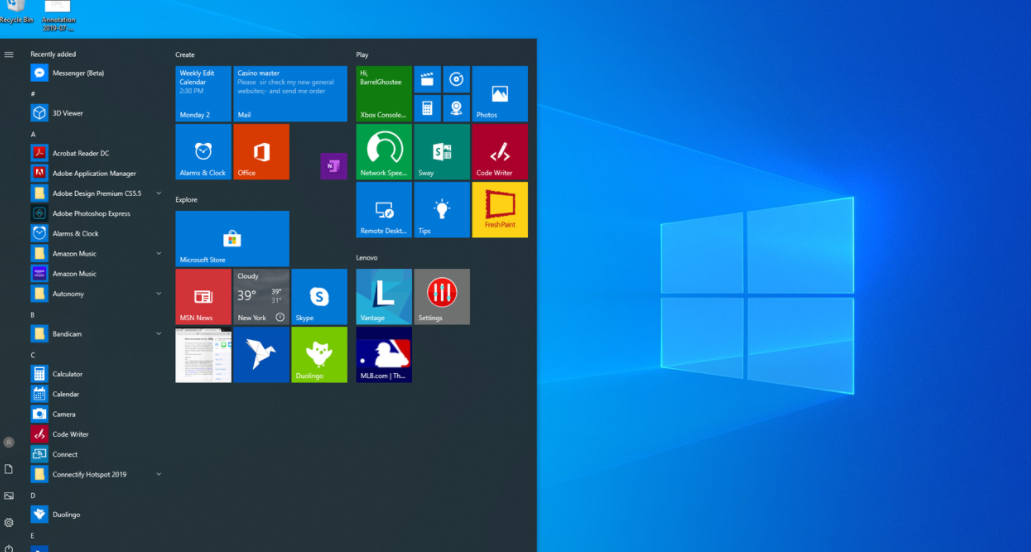
Task: Open the small Calculator tile
Action: (427, 108)
